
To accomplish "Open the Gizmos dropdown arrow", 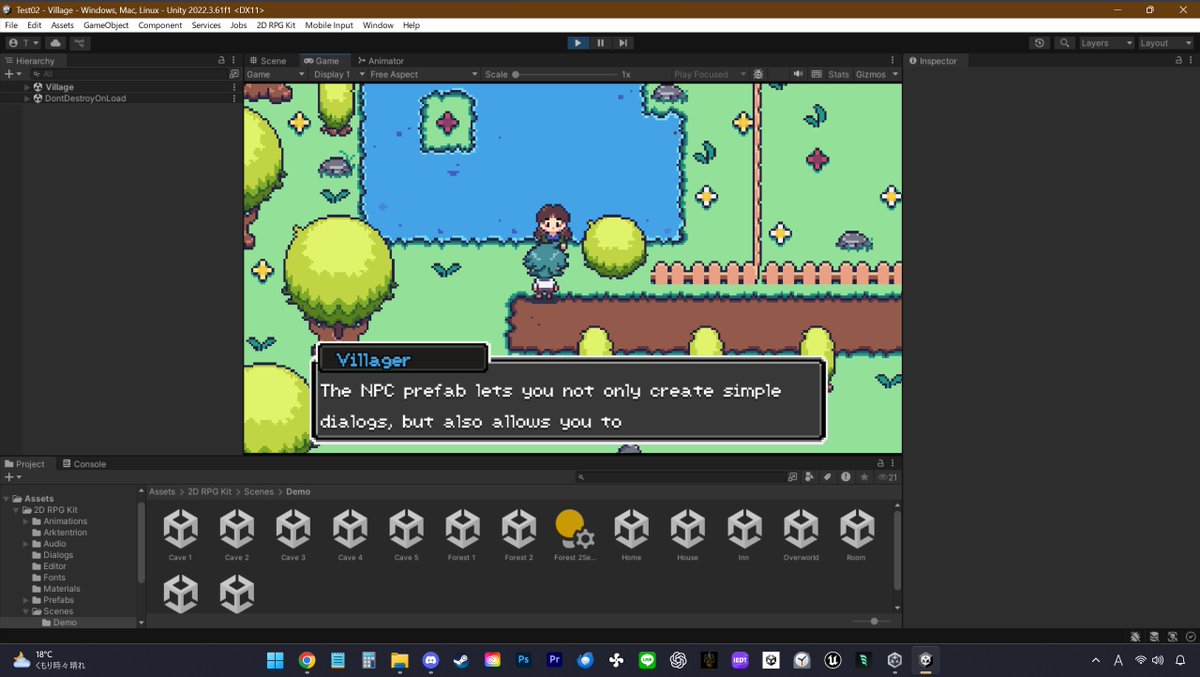I will coord(893,74).
